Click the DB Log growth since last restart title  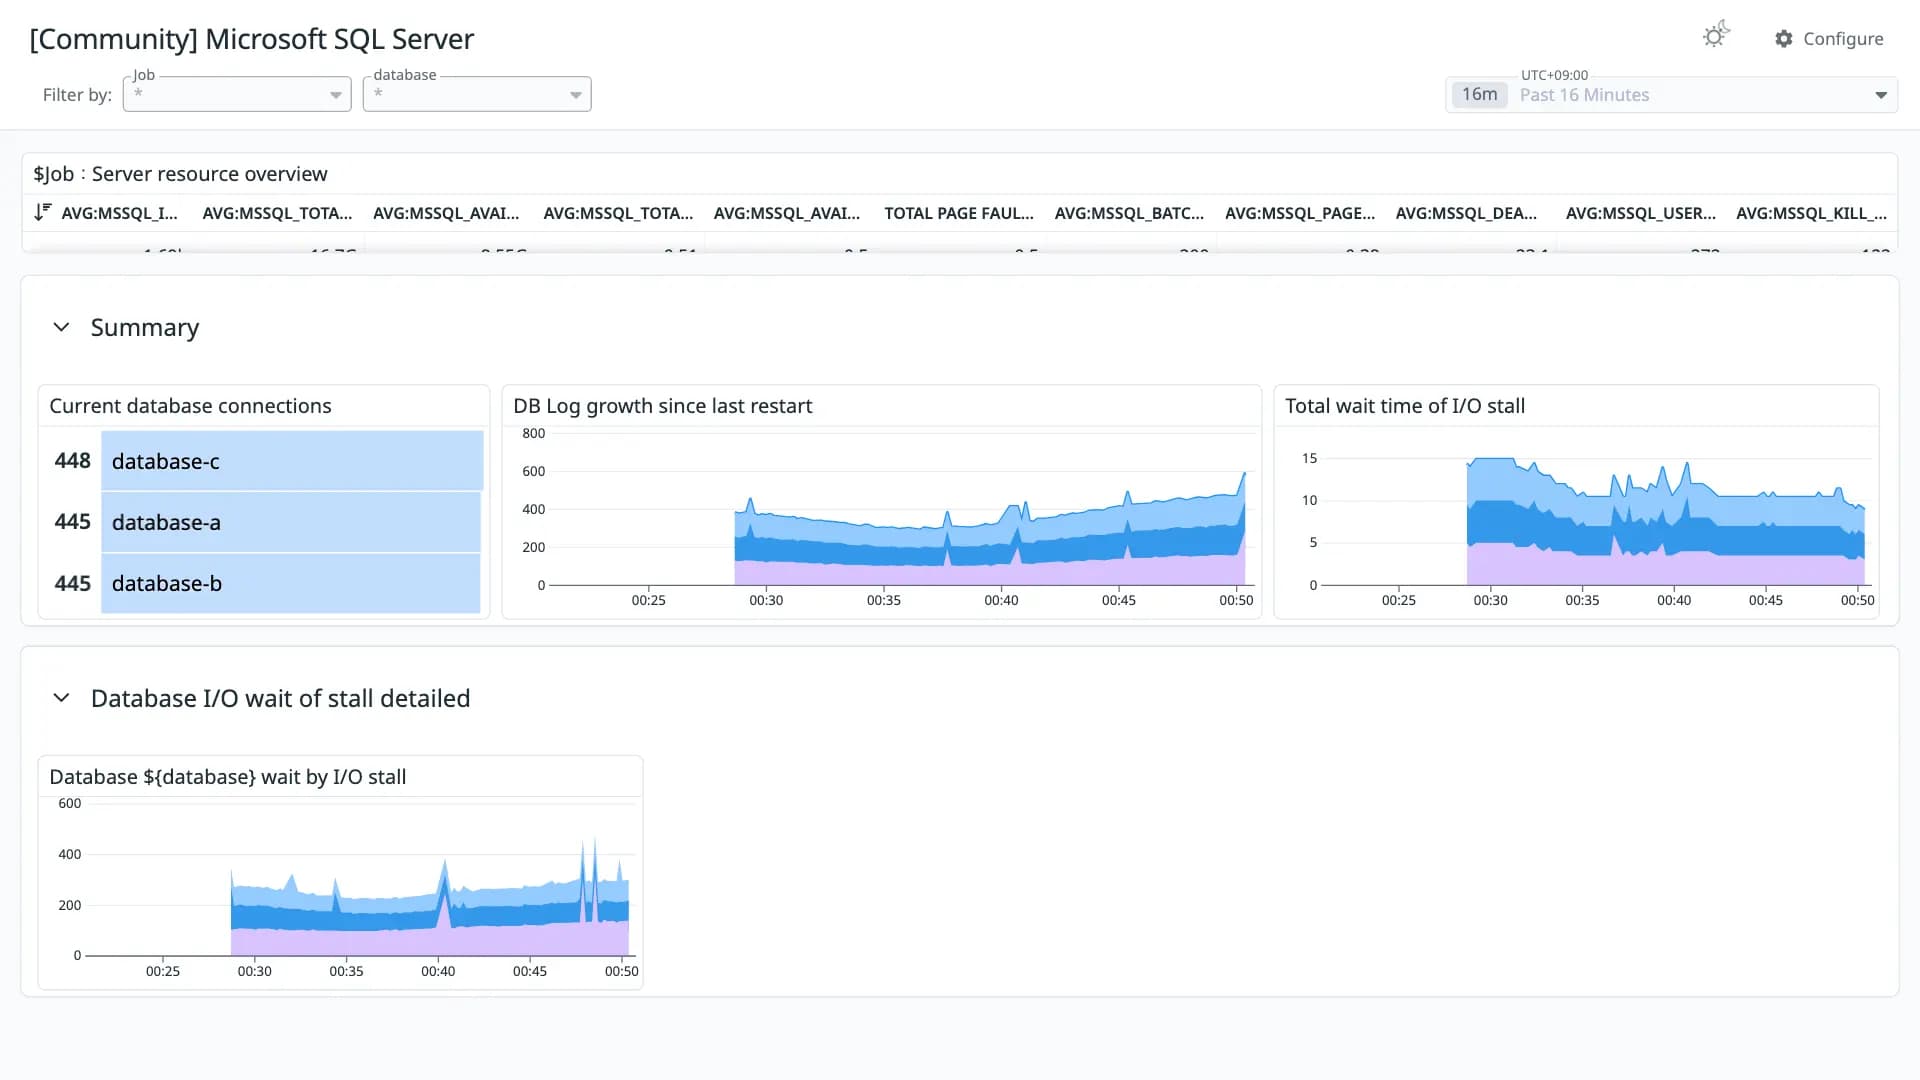[662, 406]
